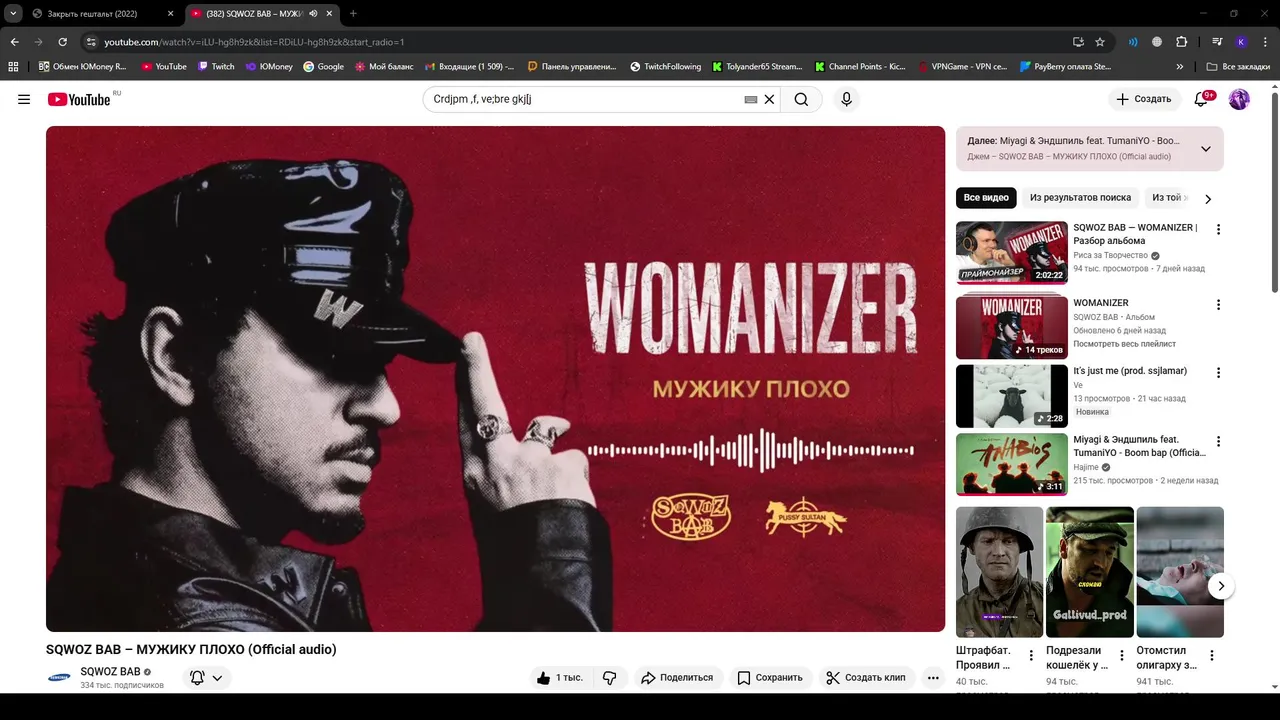The image size is (1280, 720).
Task: Toggle subscription notification bell for SQWOZ BAB
Action: (206, 677)
